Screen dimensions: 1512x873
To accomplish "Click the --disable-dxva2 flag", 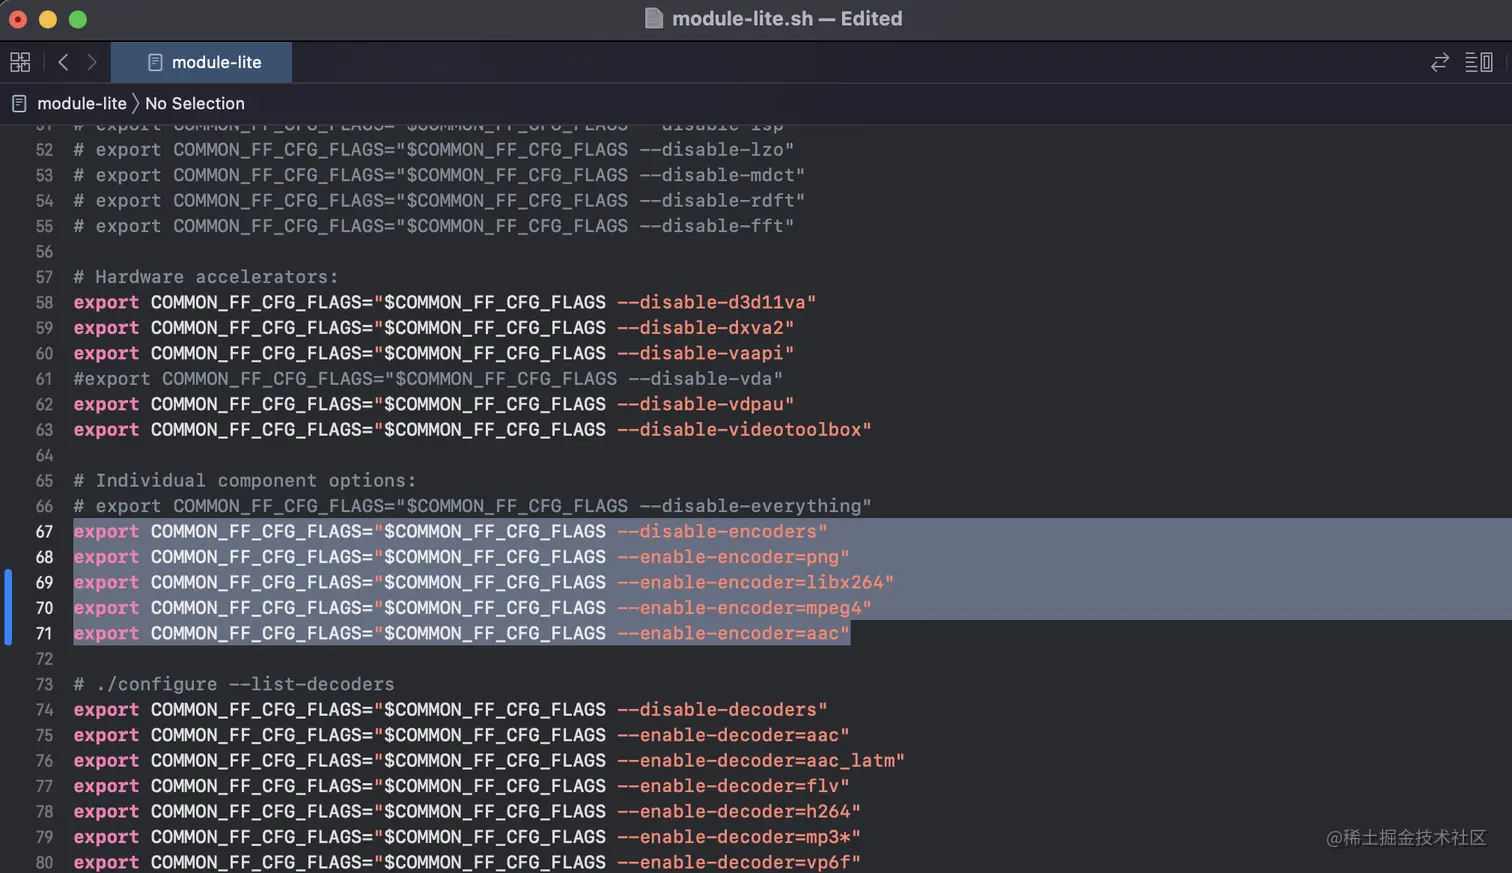I will point(700,328).
